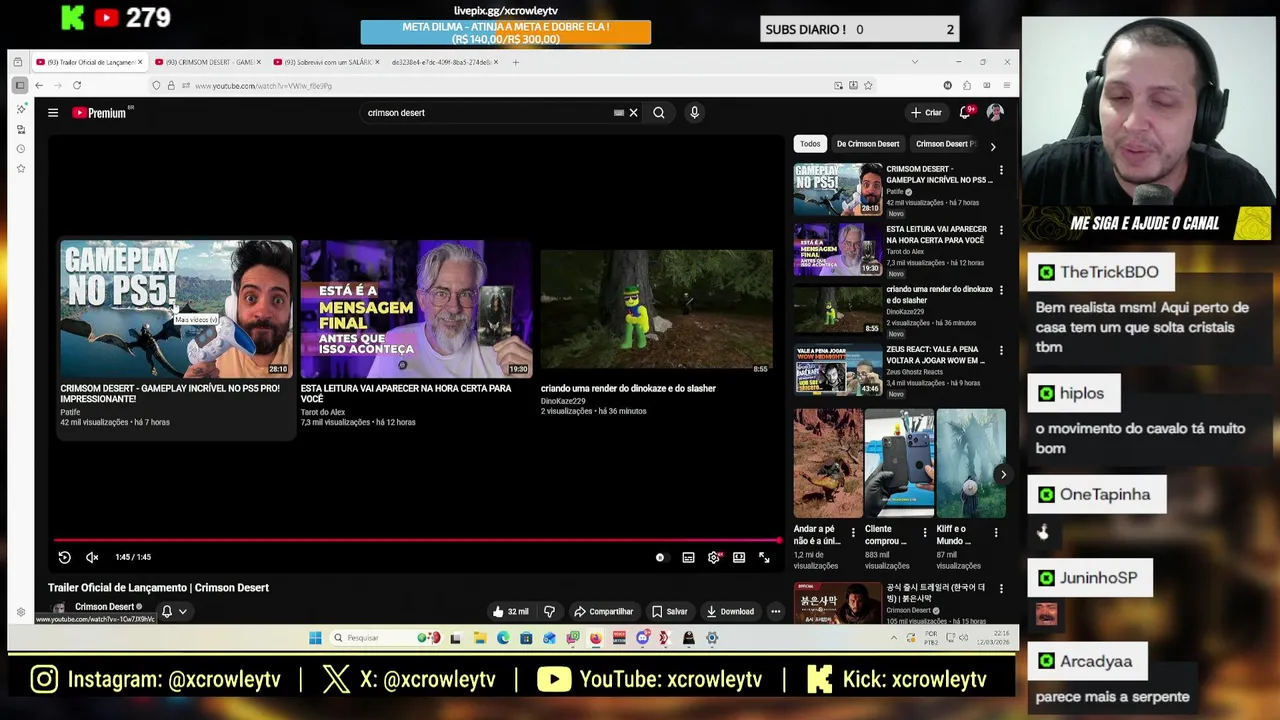This screenshot has height=720, width=1280.
Task: Run search with magnifier button
Action: pos(659,113)
